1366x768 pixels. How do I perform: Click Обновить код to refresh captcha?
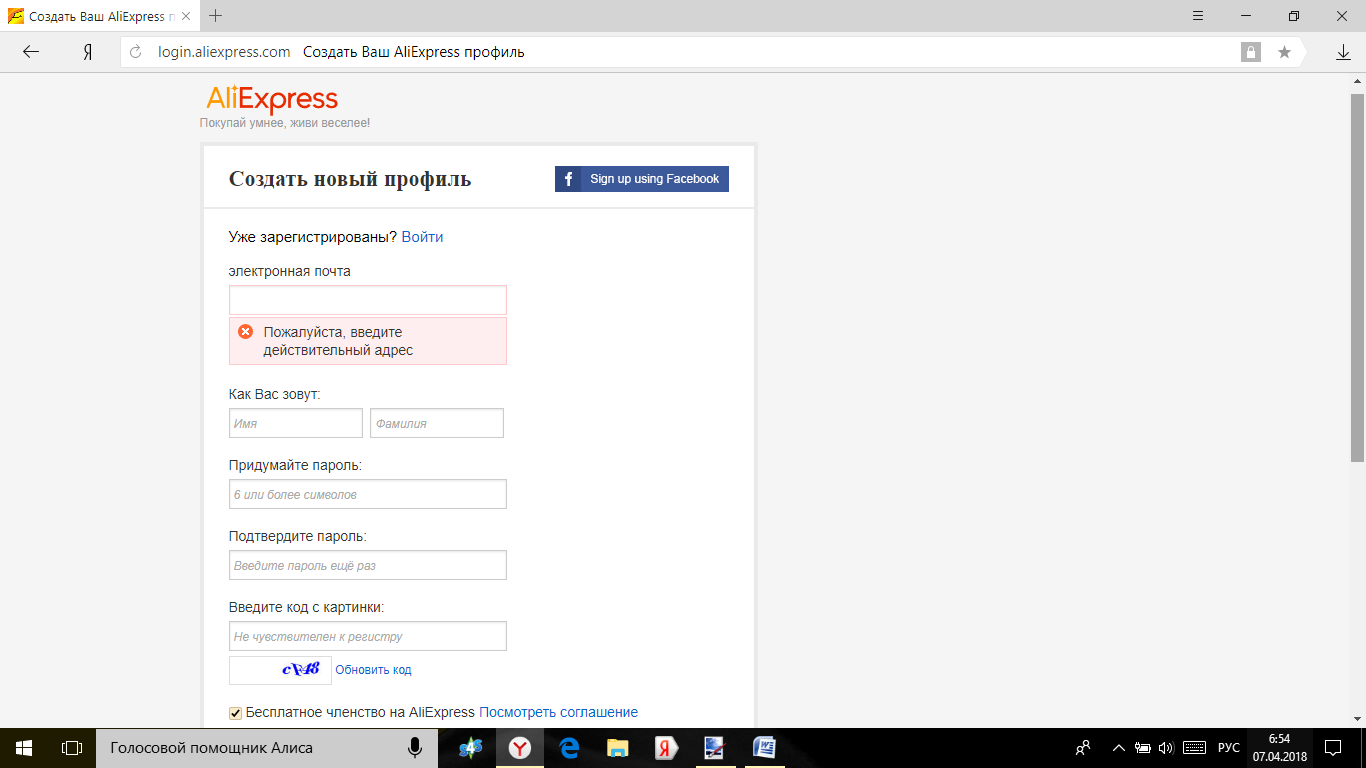373,670
